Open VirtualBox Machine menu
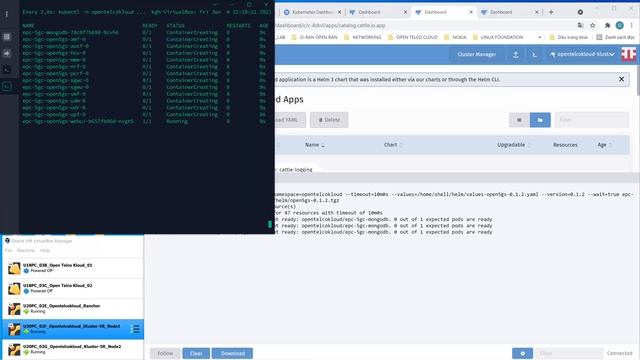Viewport: 640px width, 360px height. 26,250
